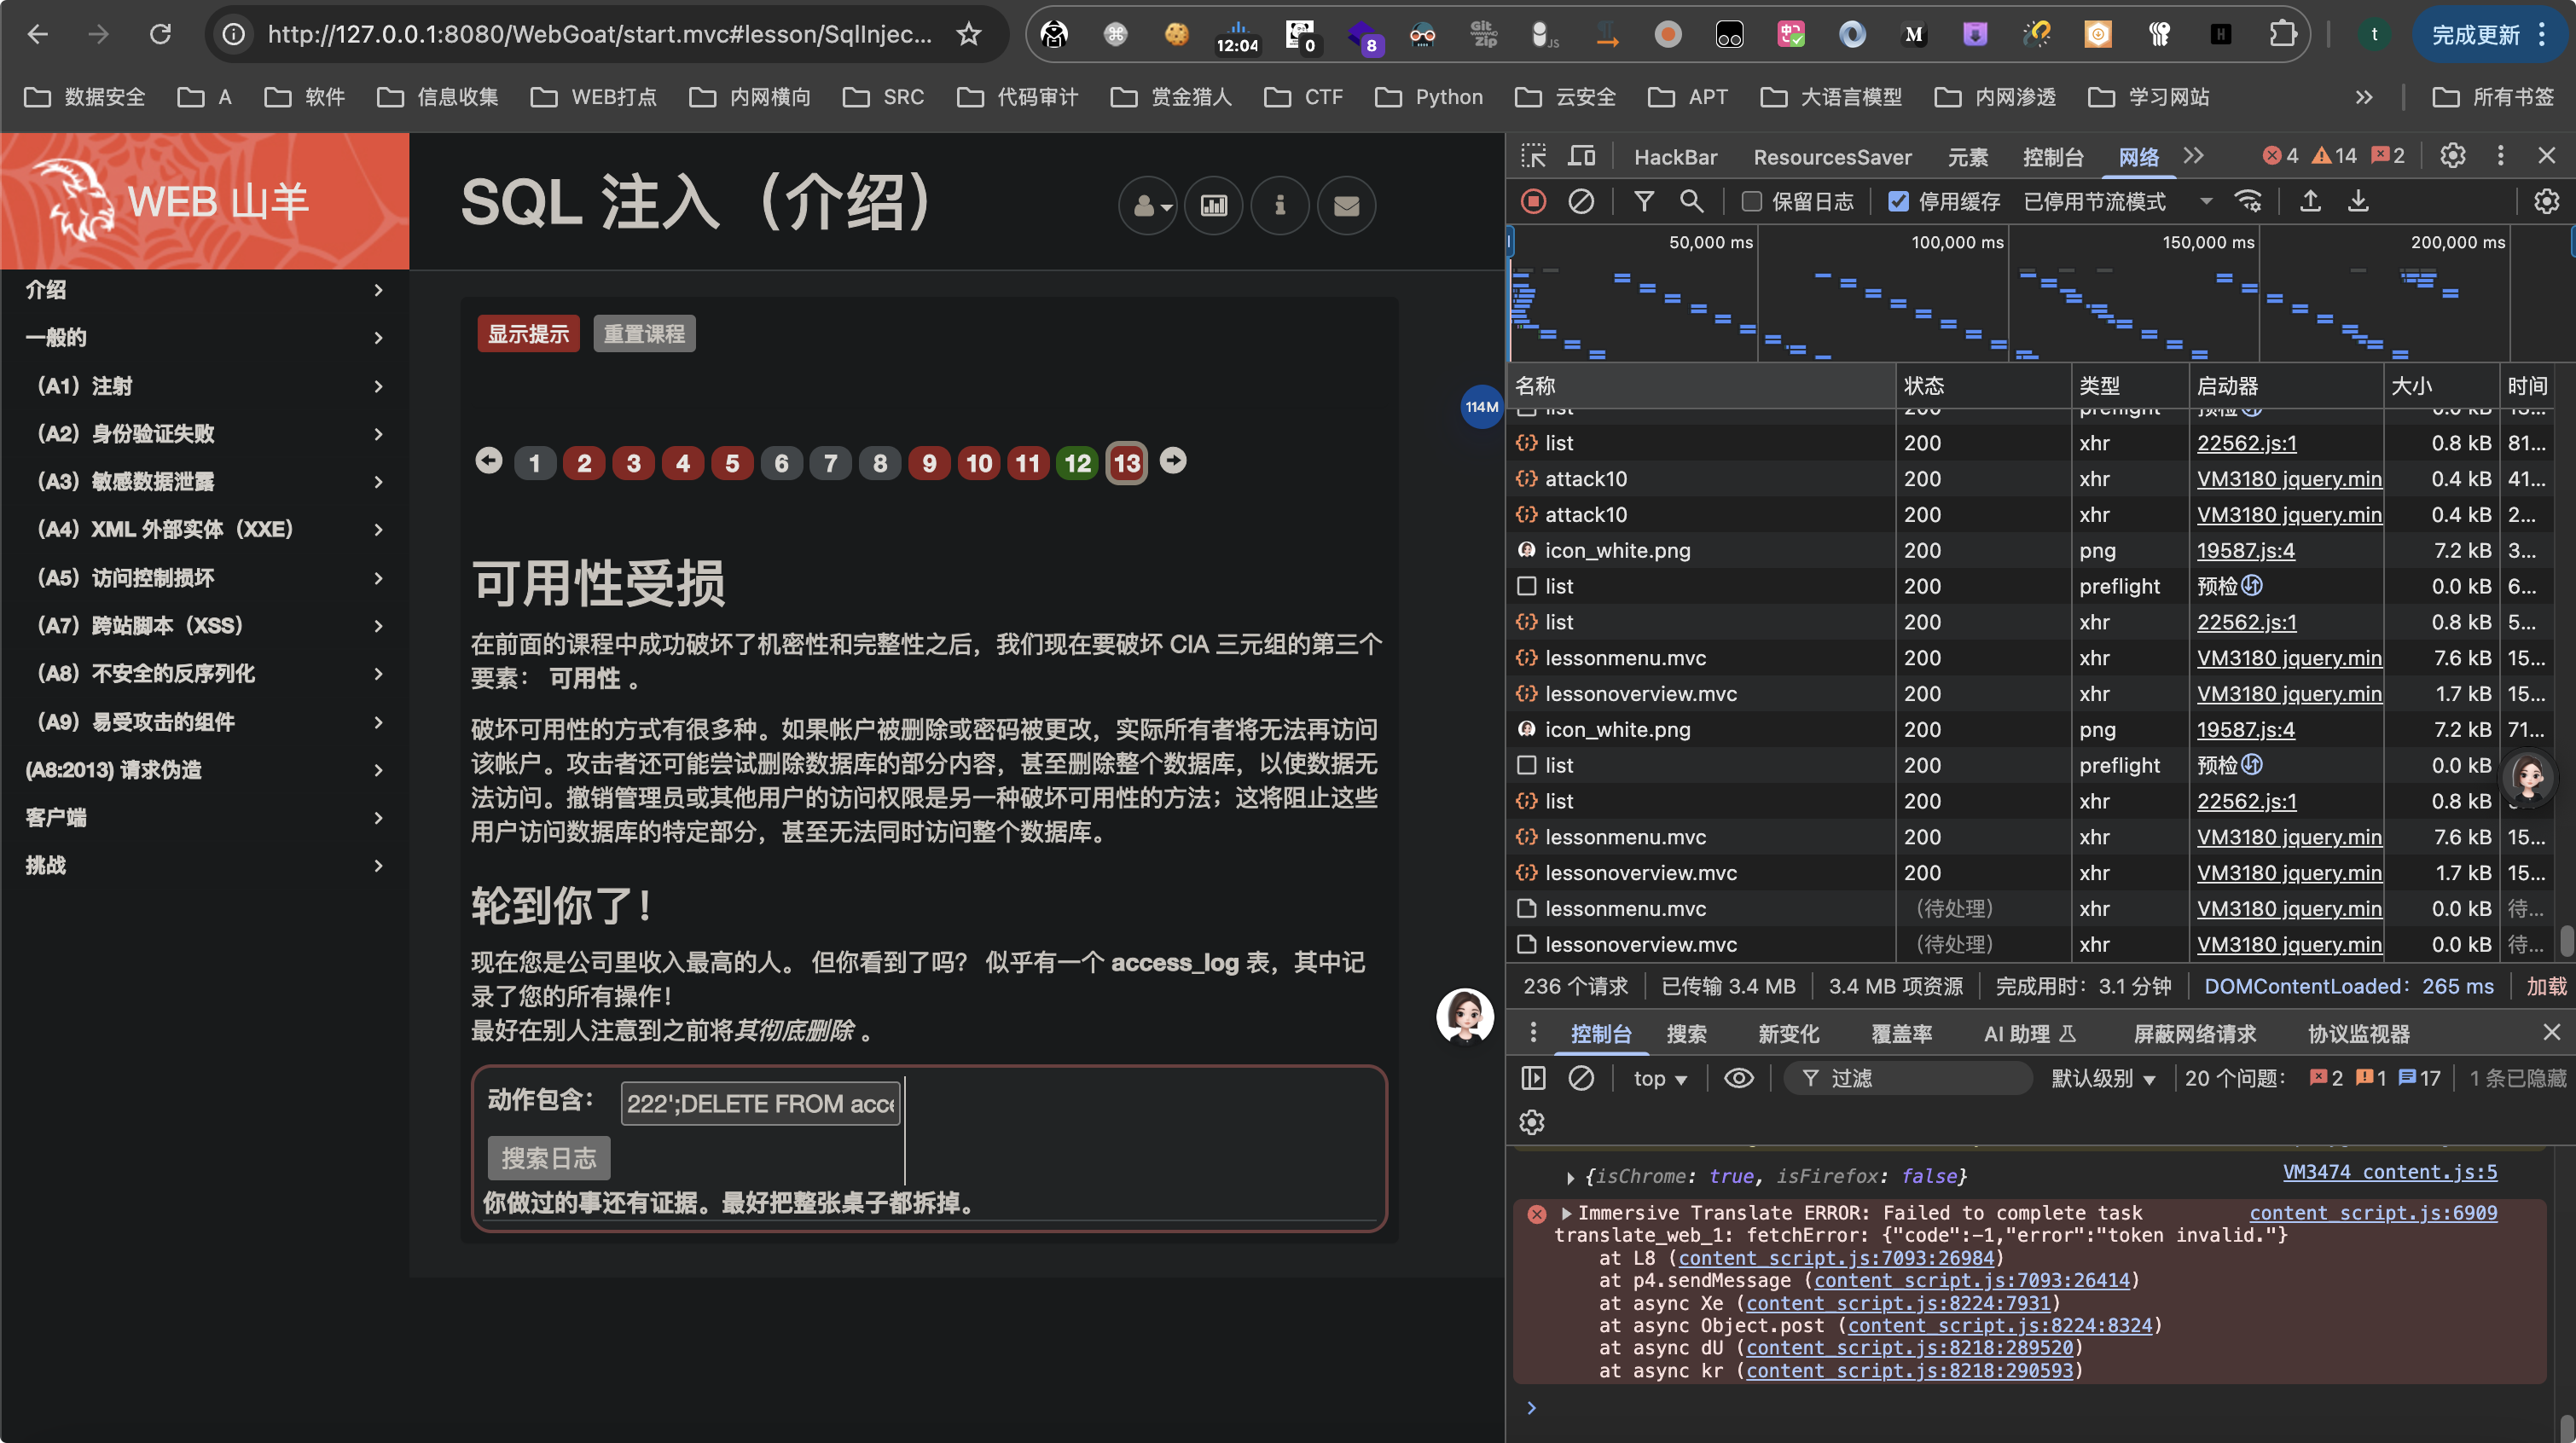Screen dimensions: 2576x1443
Task: Open the 覆盖率 drawer tab
Action: pos(1901,1034)
